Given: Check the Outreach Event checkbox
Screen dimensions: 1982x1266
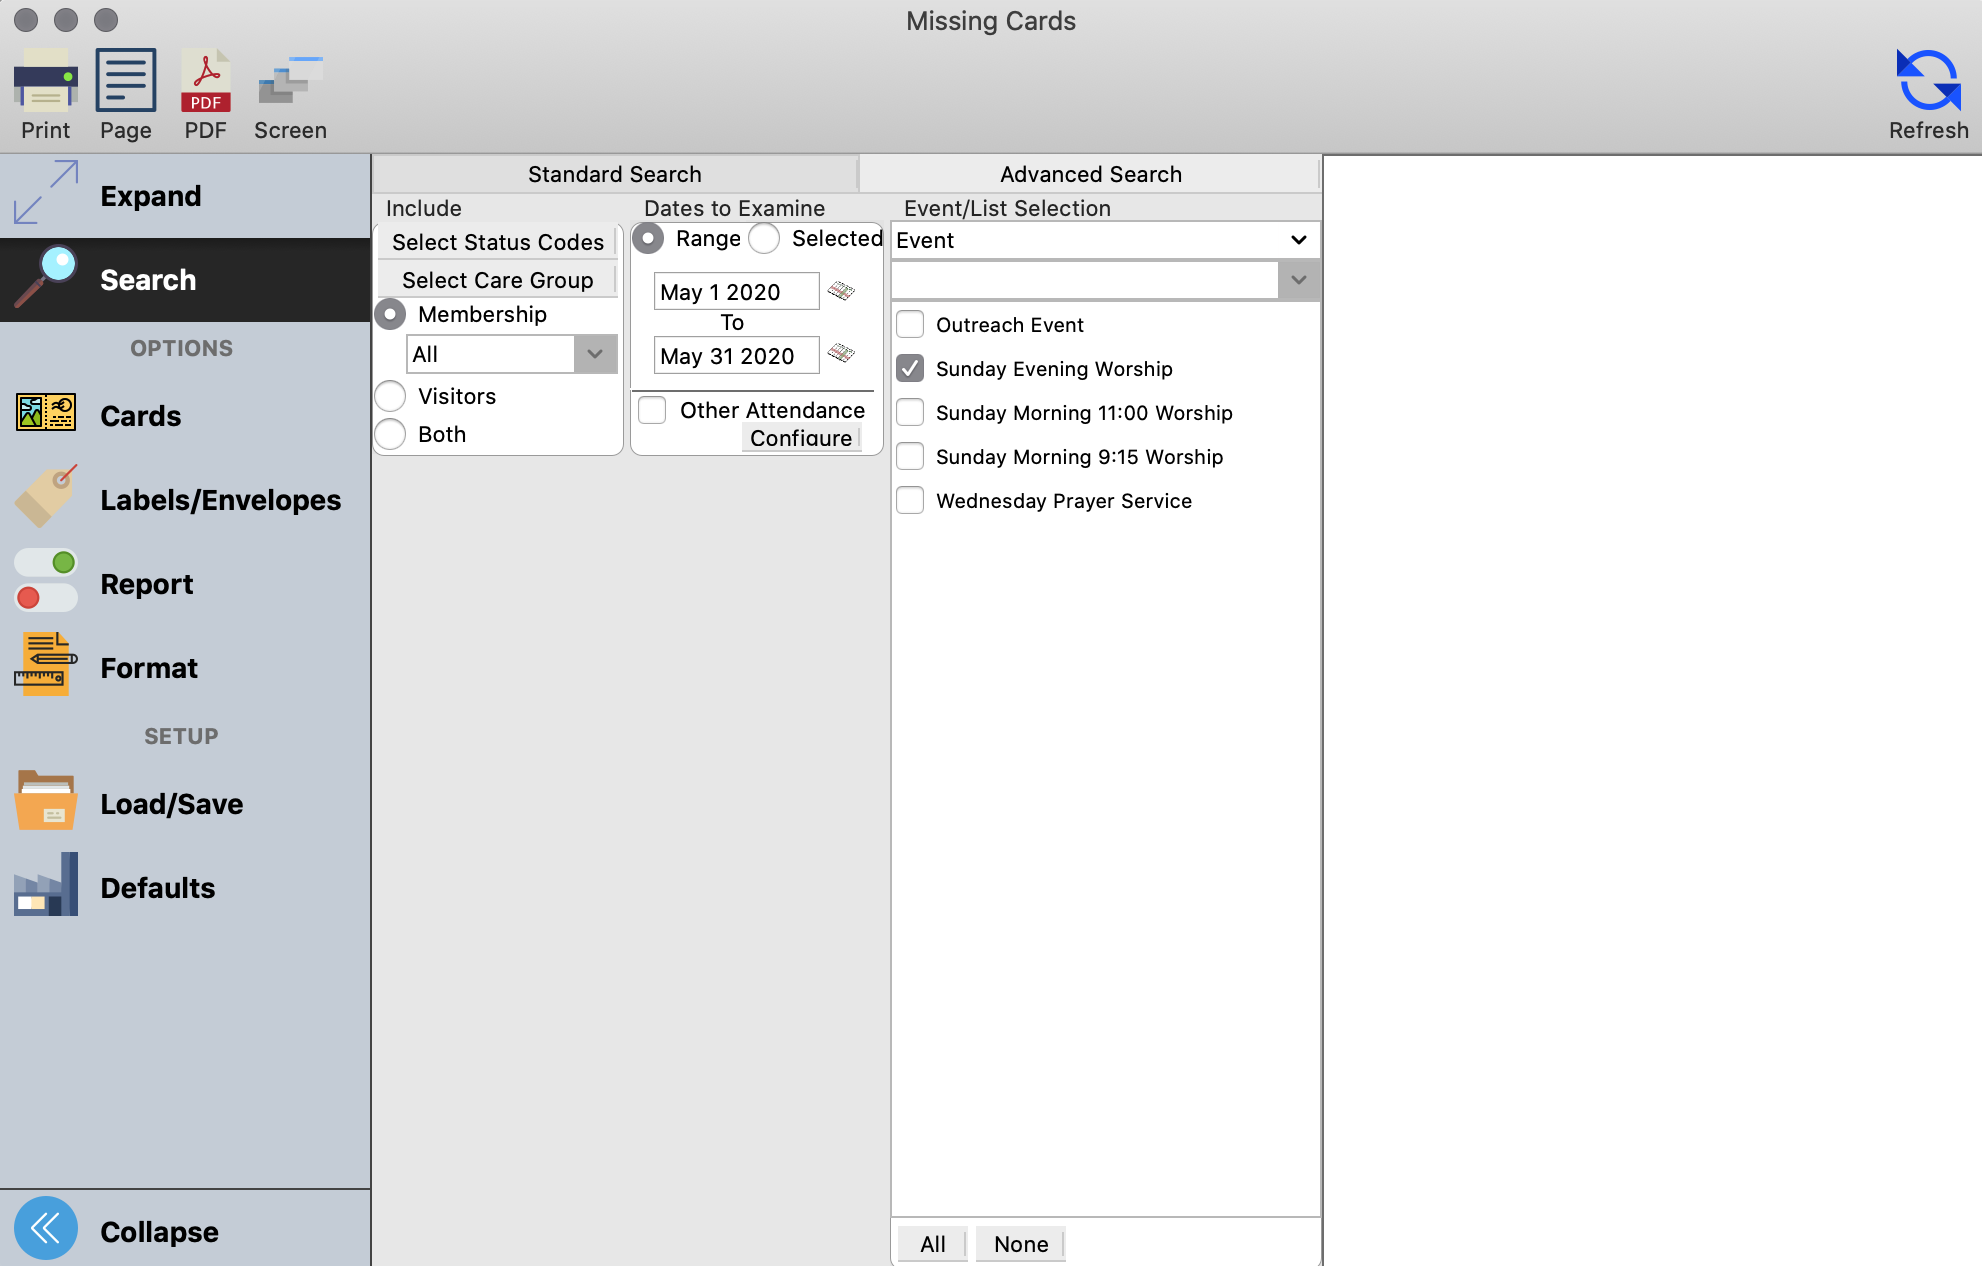Looking at the screenshot, I should (x=910, y=325).
